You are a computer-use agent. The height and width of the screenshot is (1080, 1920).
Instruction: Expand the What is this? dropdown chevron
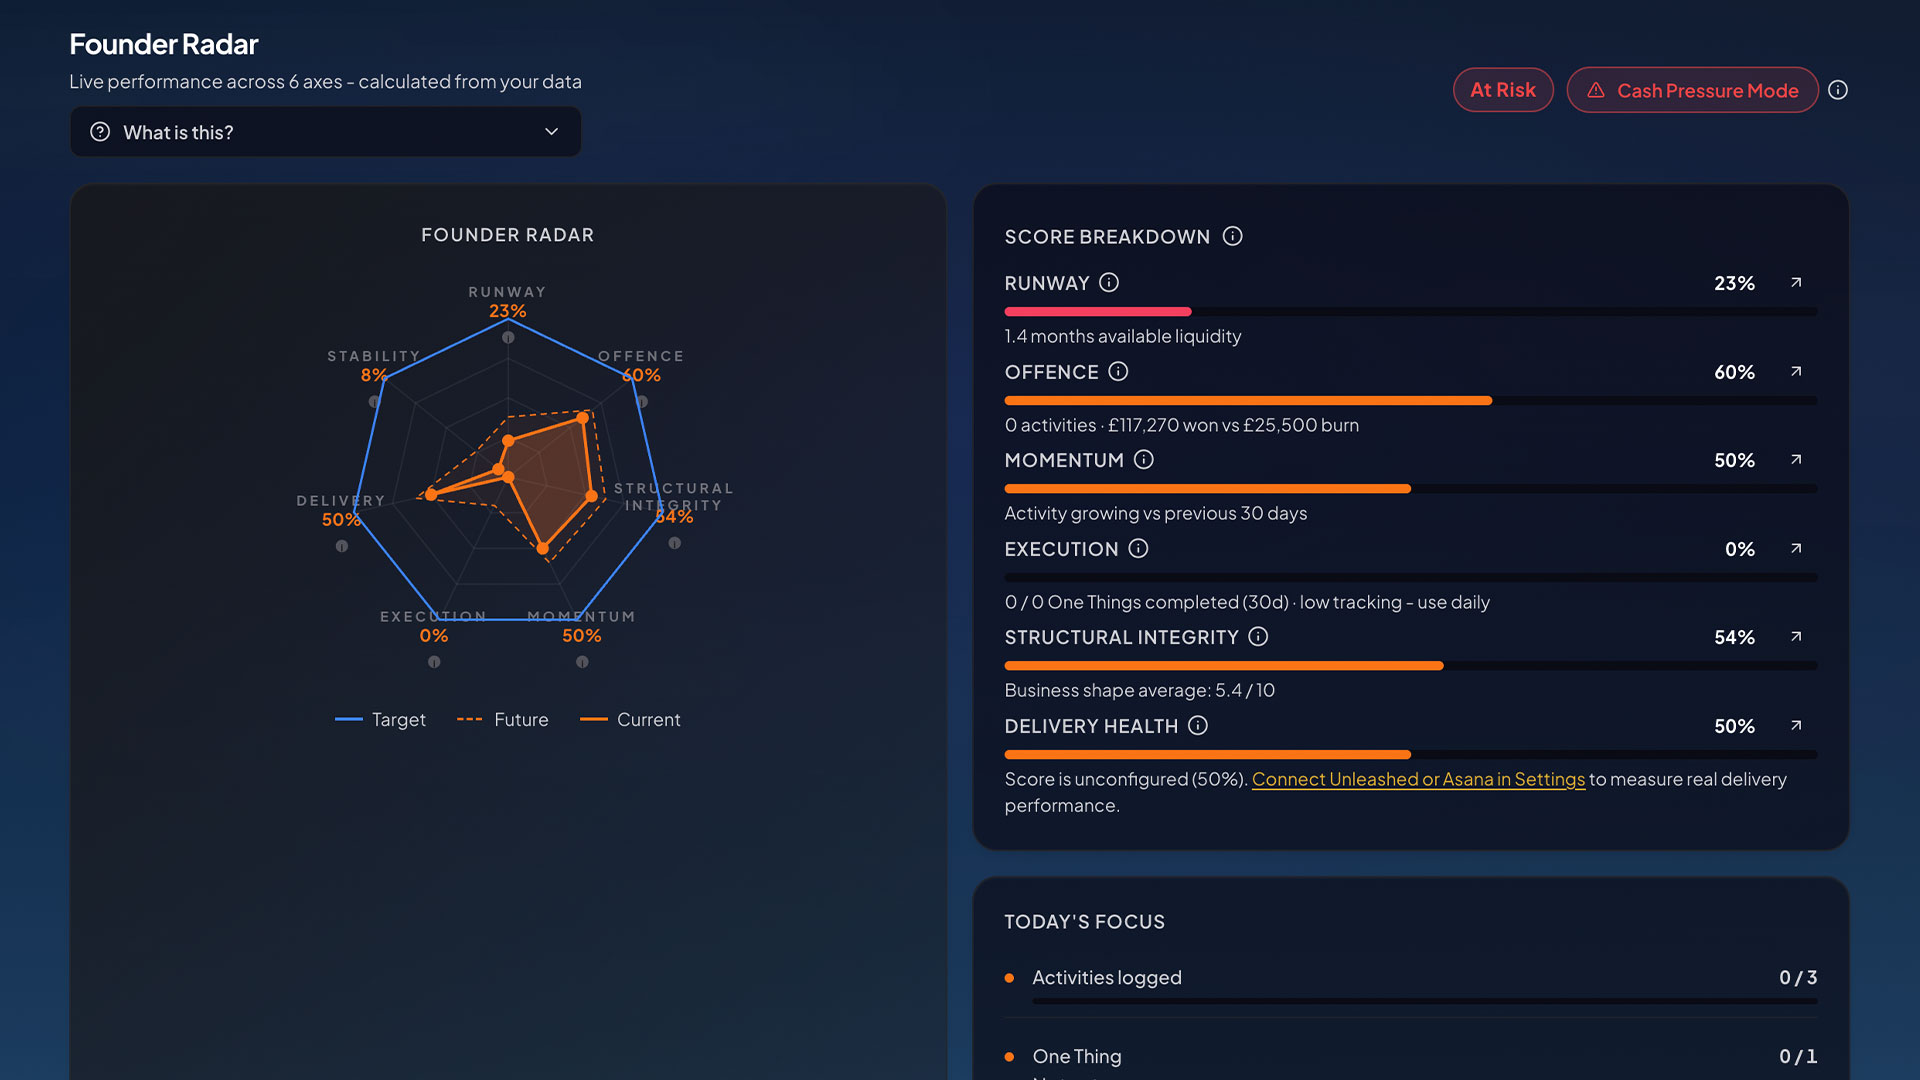(x=551, y=132)
